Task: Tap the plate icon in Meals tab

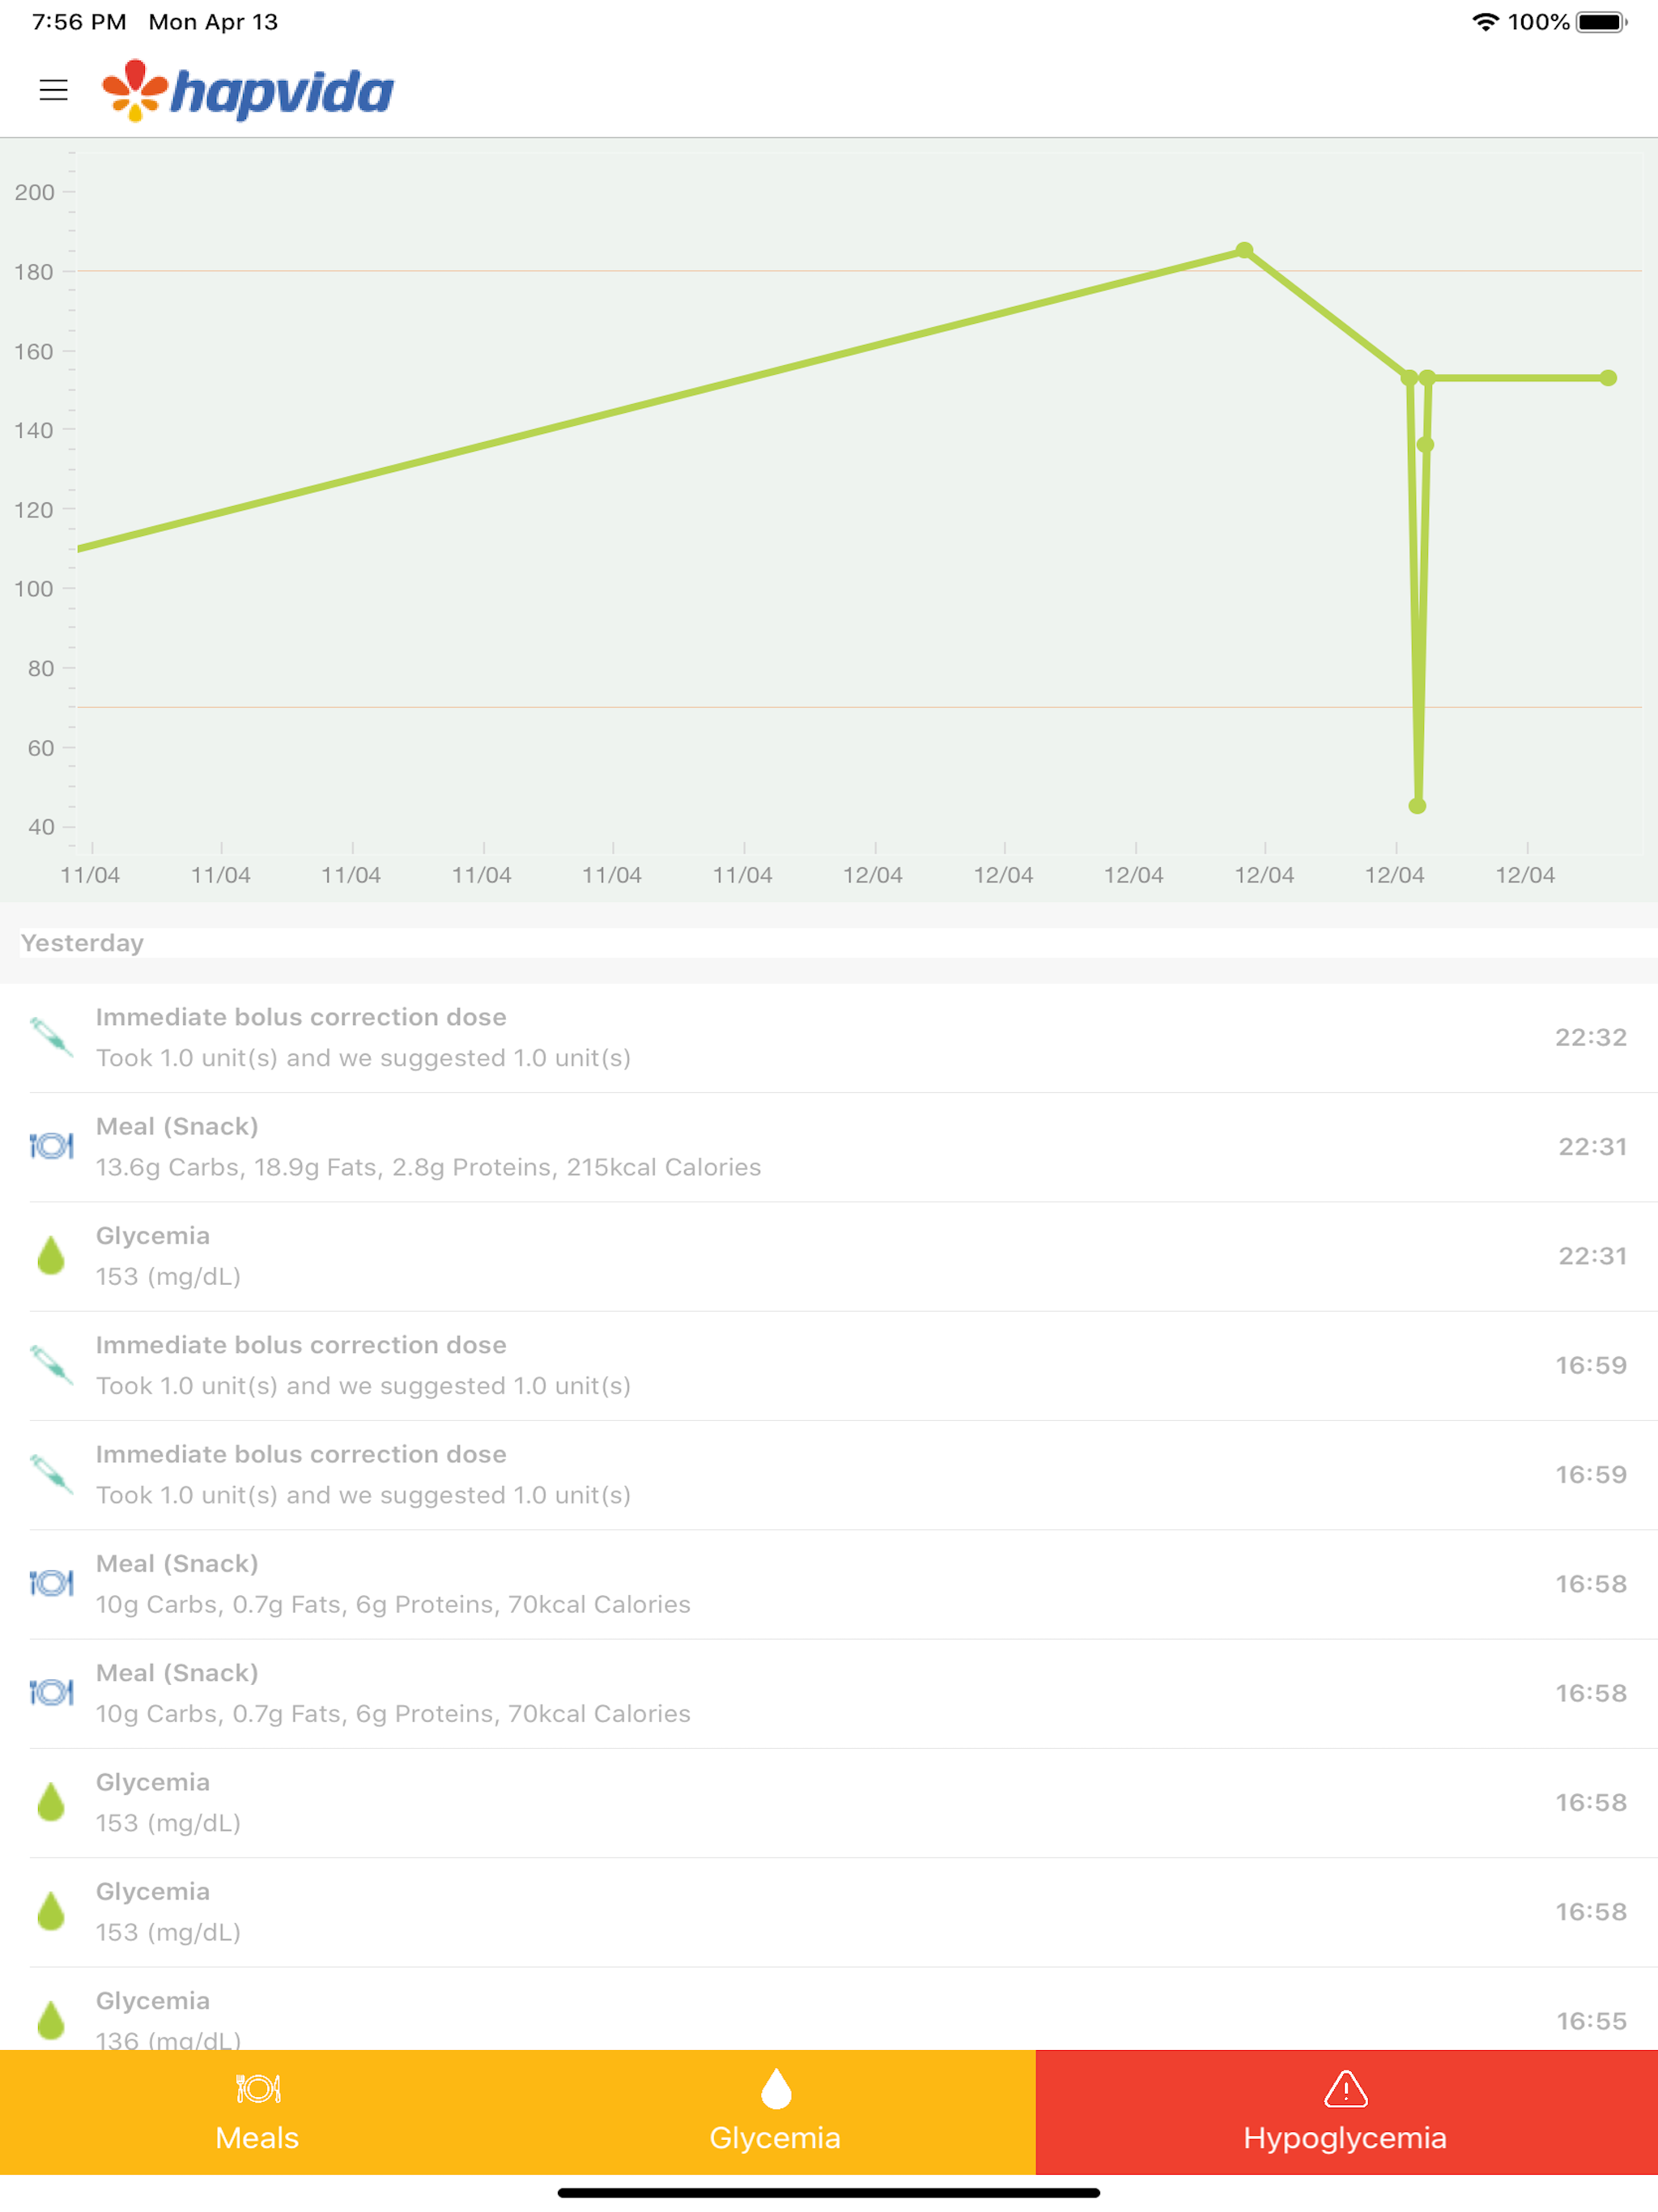Action: (258, 2089)
